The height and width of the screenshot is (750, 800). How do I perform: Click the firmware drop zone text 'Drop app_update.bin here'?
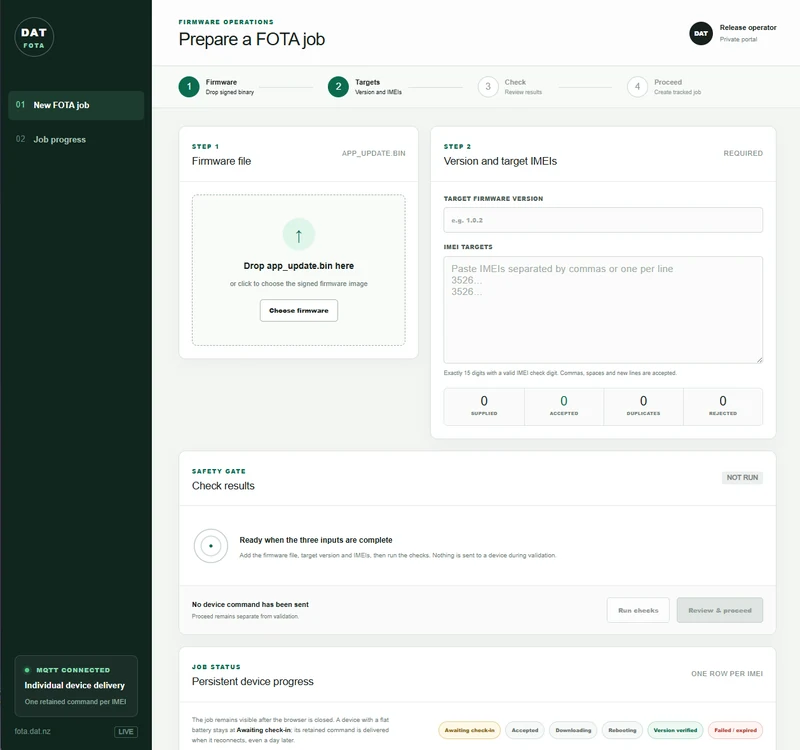point(298,266)
